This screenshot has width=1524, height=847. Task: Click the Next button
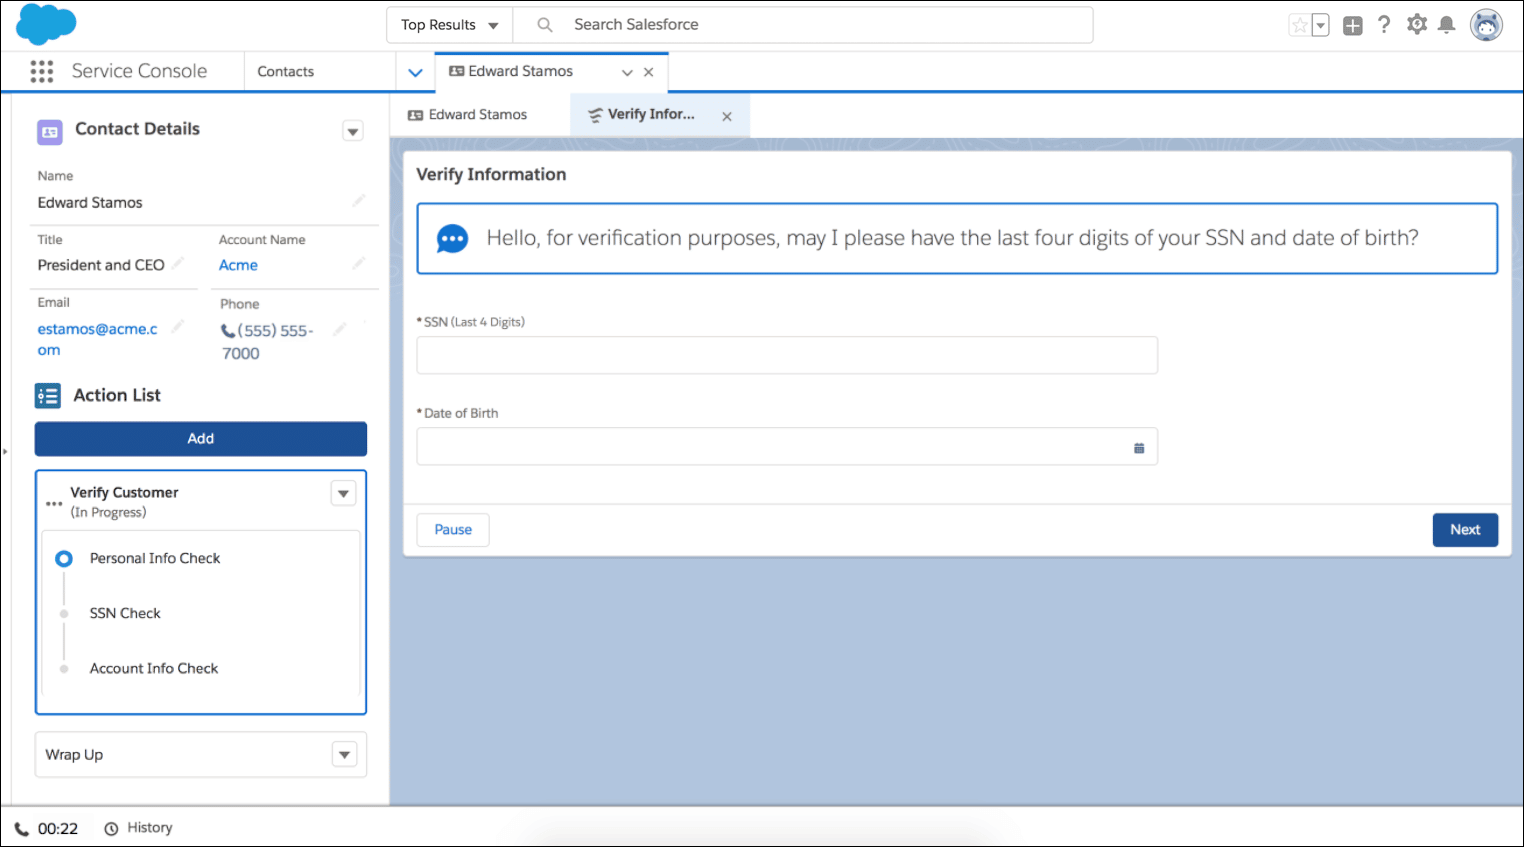(1465, 530)
